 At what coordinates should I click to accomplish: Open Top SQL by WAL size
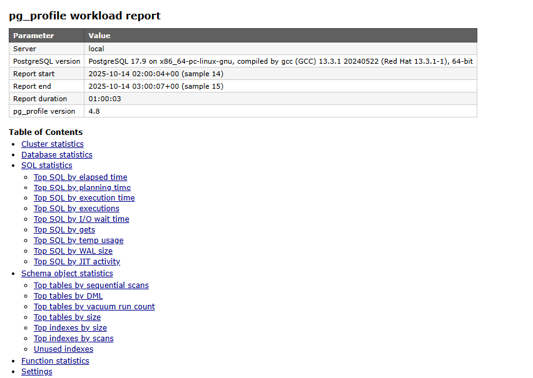pos(73,251)
